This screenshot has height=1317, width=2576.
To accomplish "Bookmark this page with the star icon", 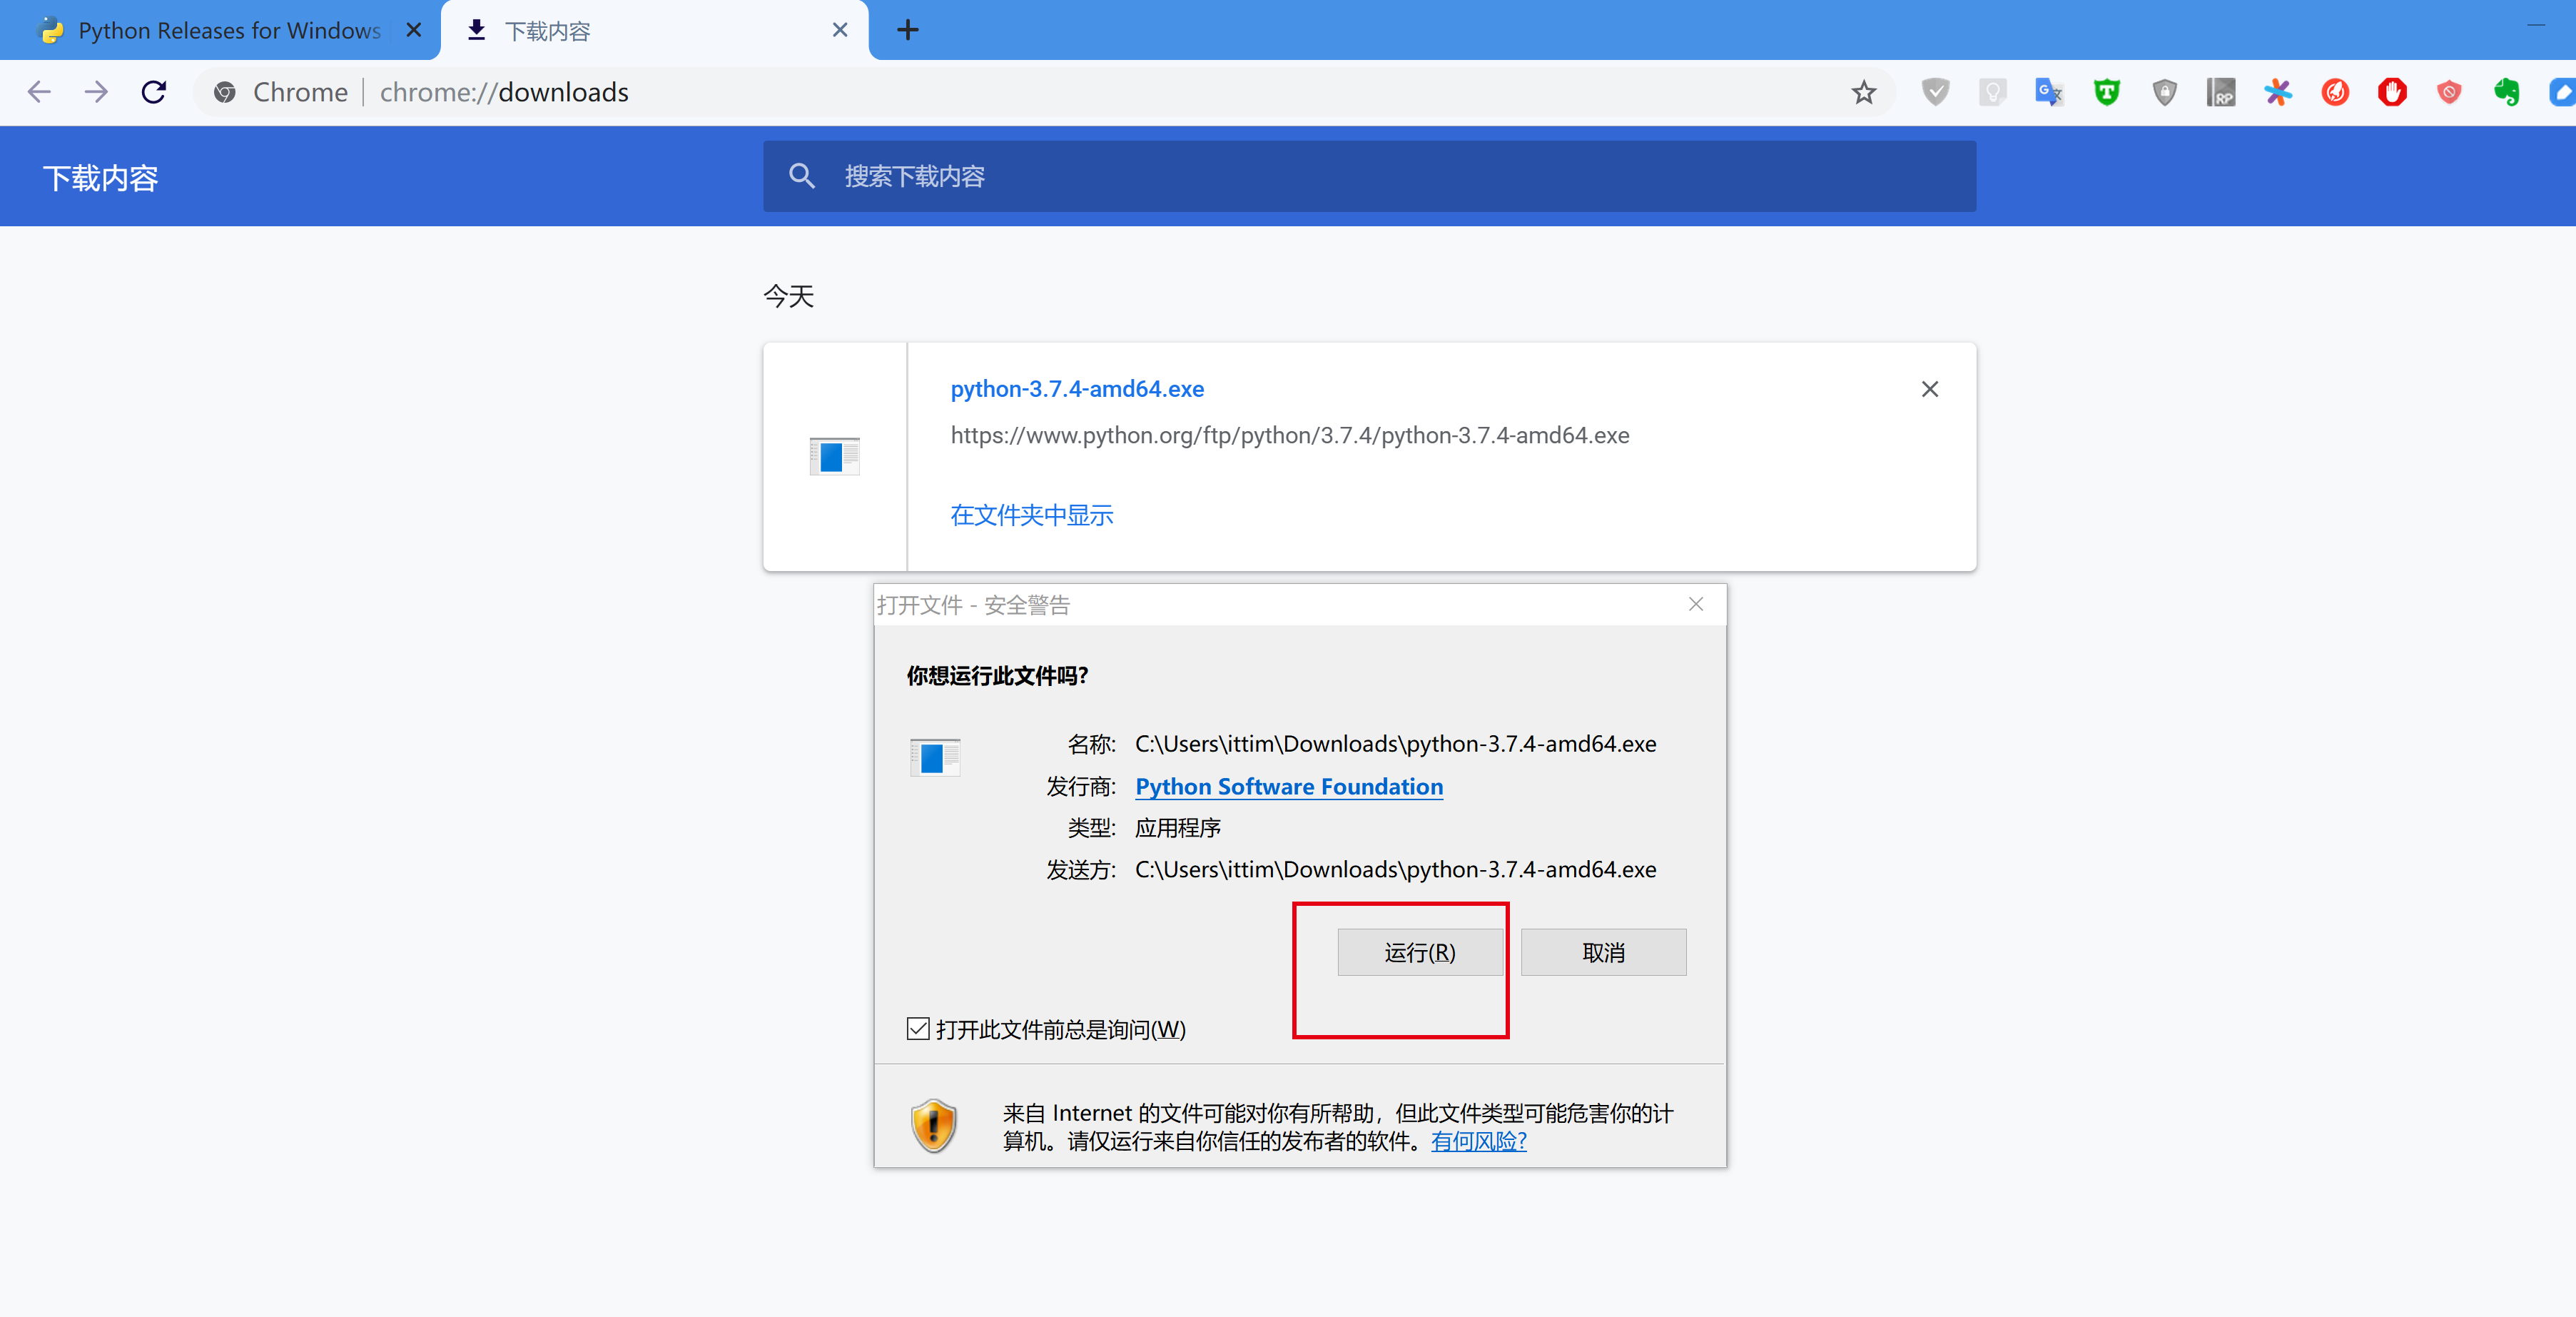I will [x=1864, y=92].
